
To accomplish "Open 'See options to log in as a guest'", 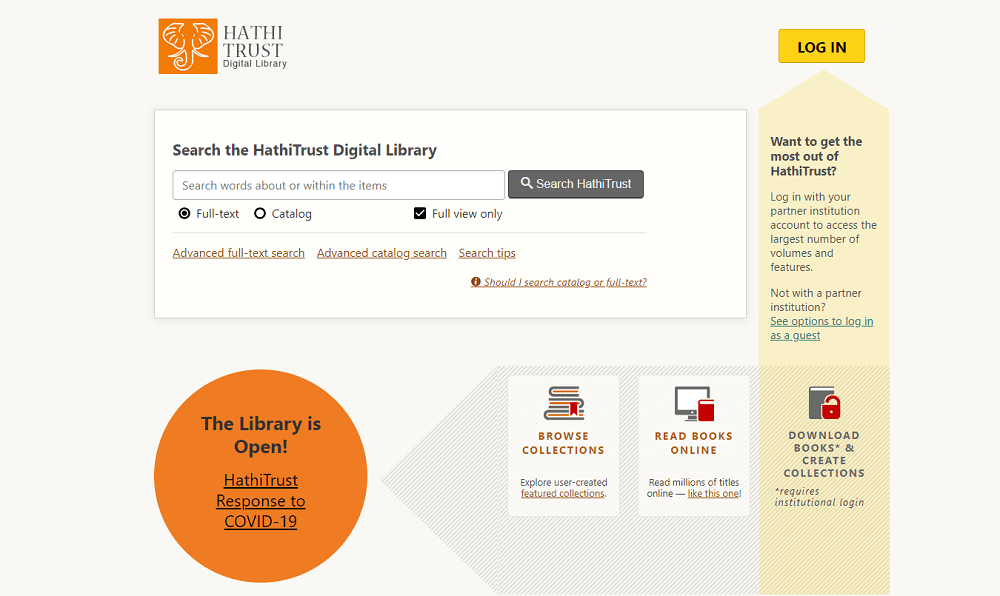I will coord(821,328).
